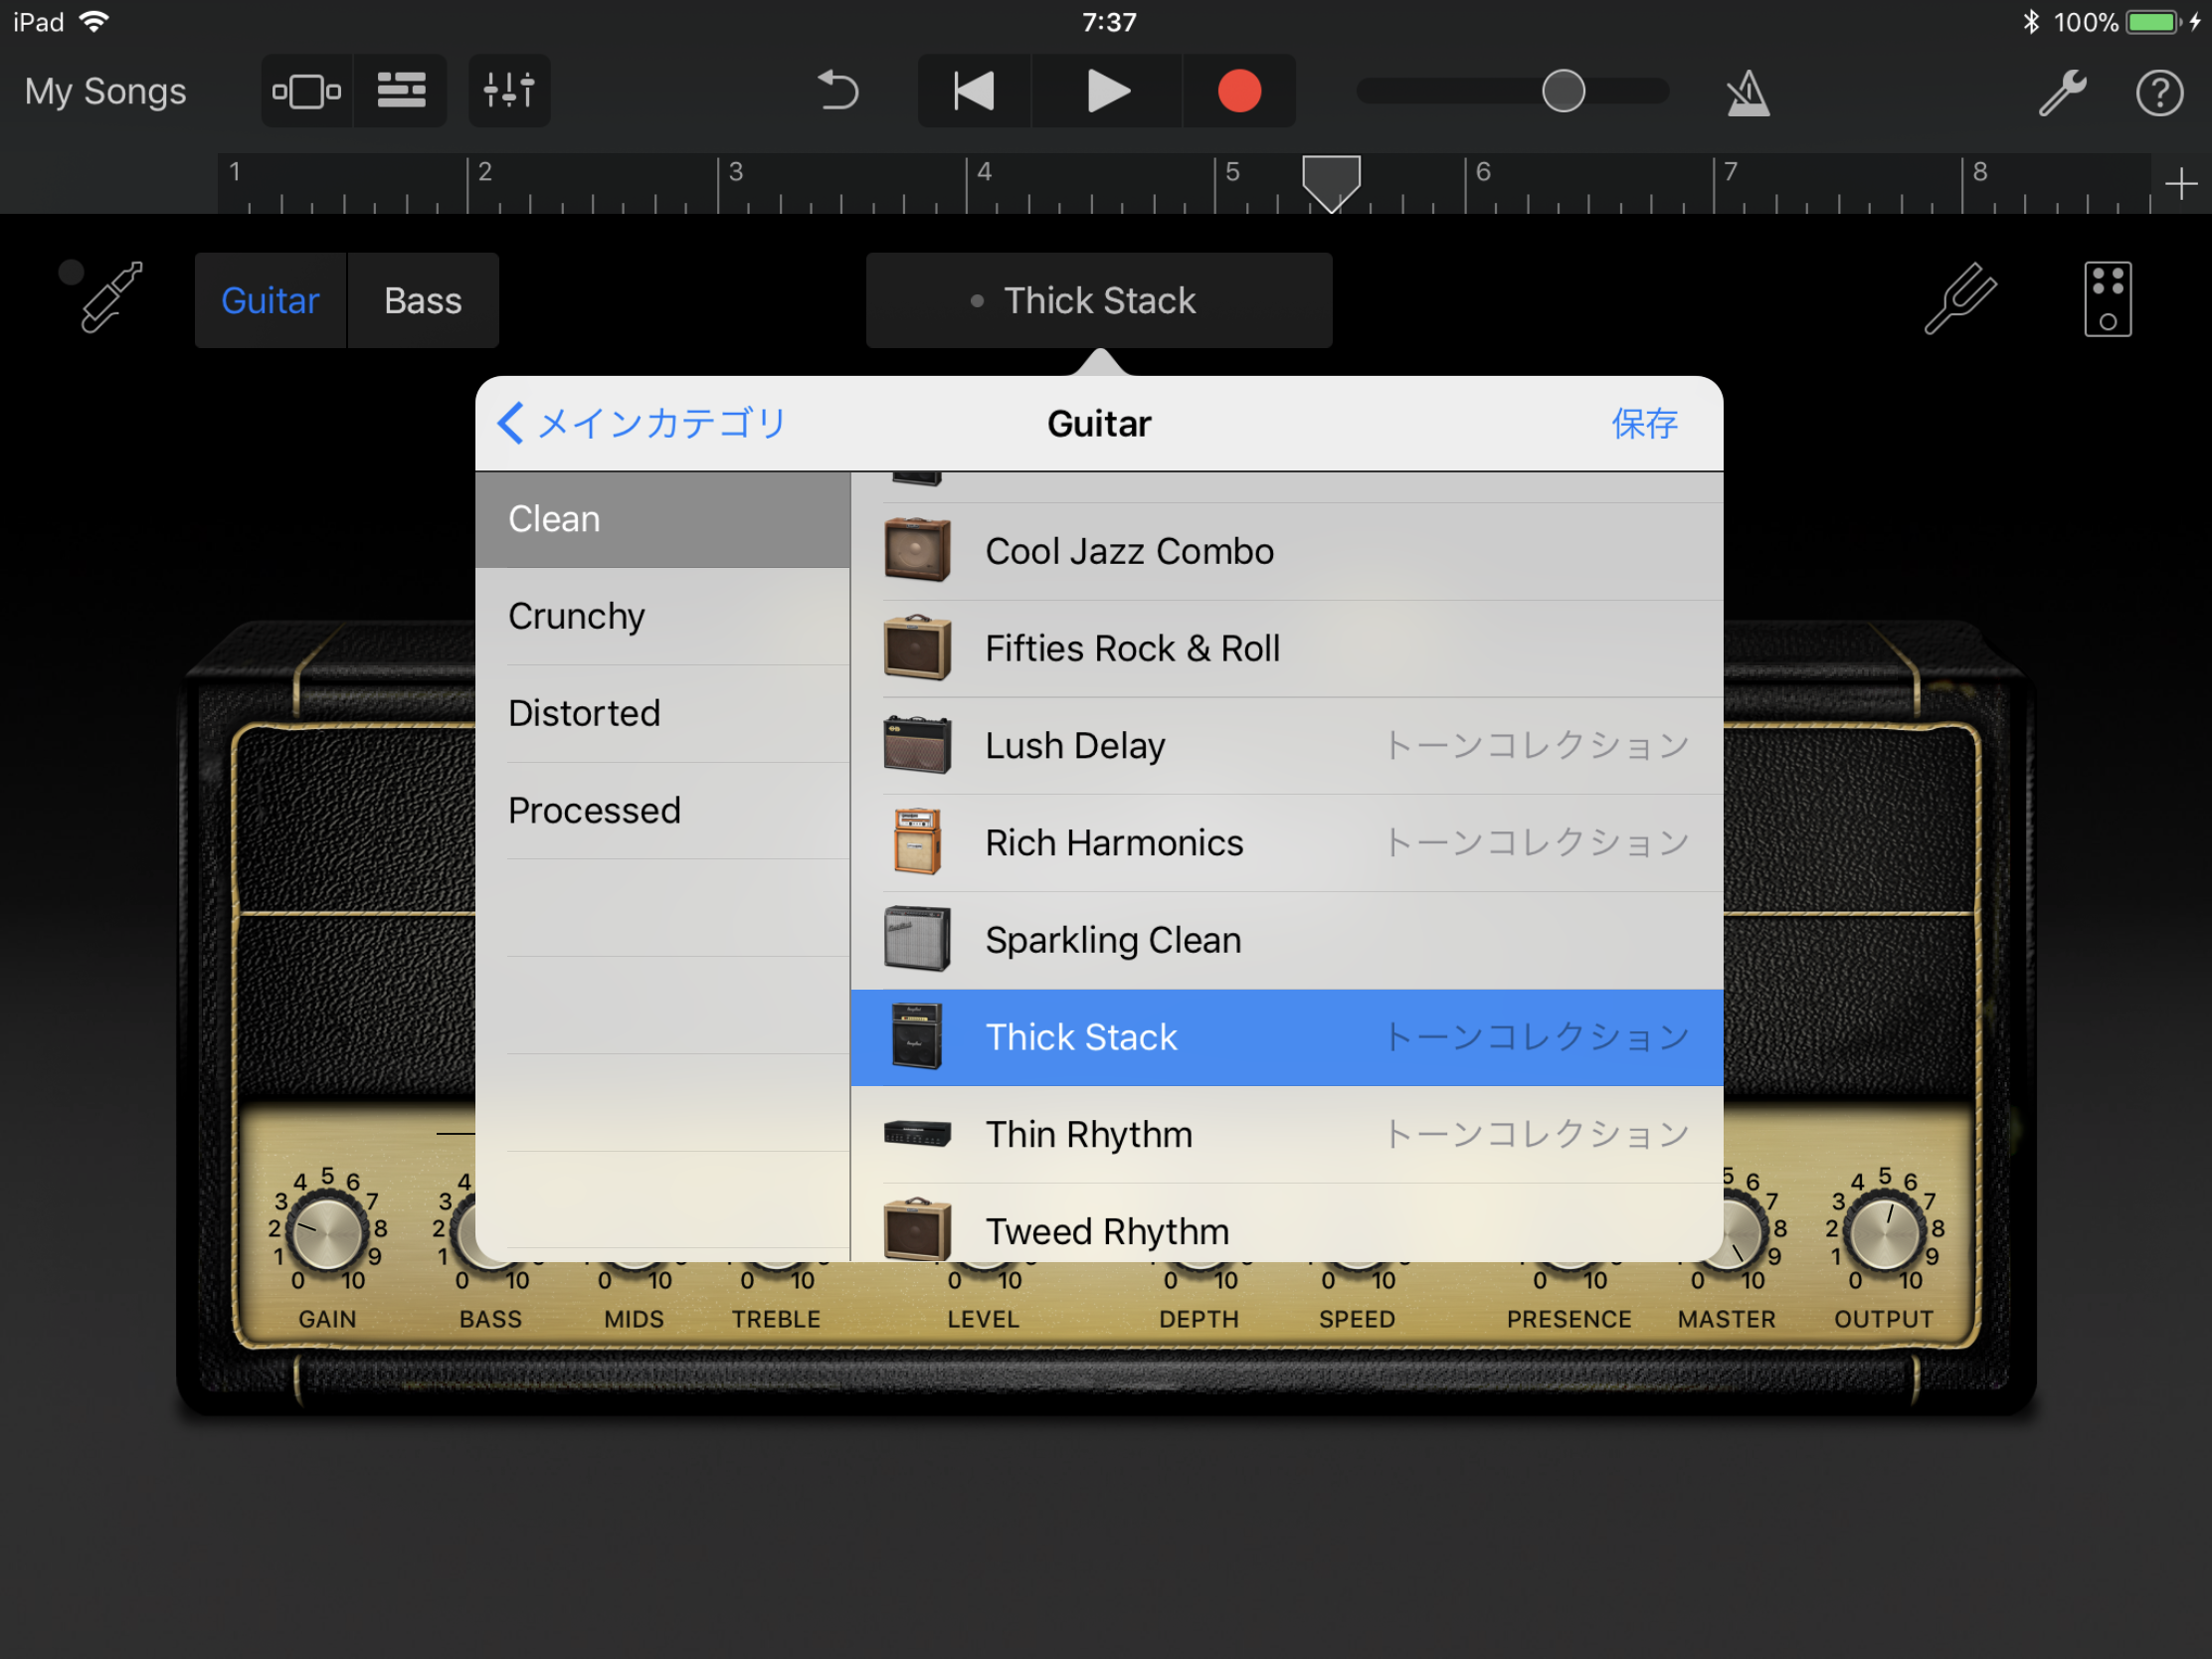This screenshot has height=1659, width=2212.
Task: Choose the Thick Stack preset
Action: click(x=1287, y=1037)
